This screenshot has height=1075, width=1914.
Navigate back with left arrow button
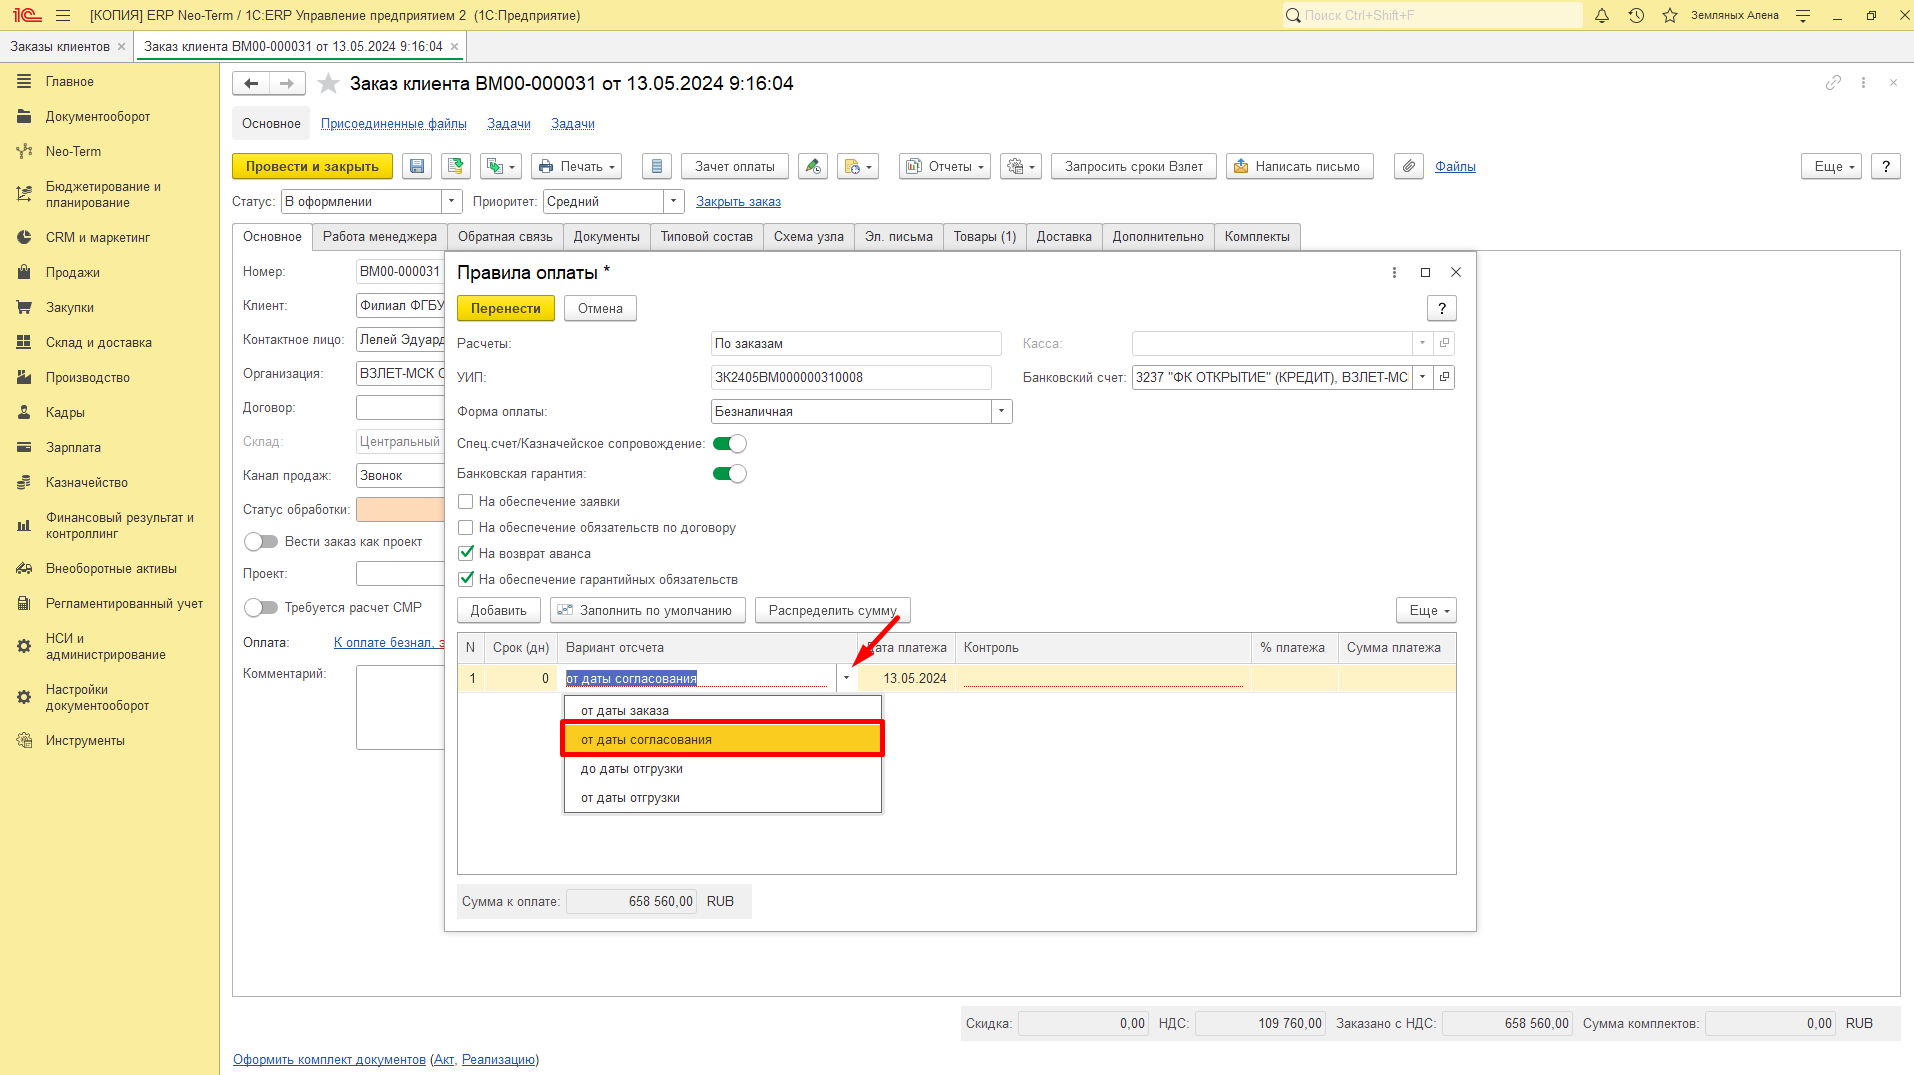coord(251,84)
